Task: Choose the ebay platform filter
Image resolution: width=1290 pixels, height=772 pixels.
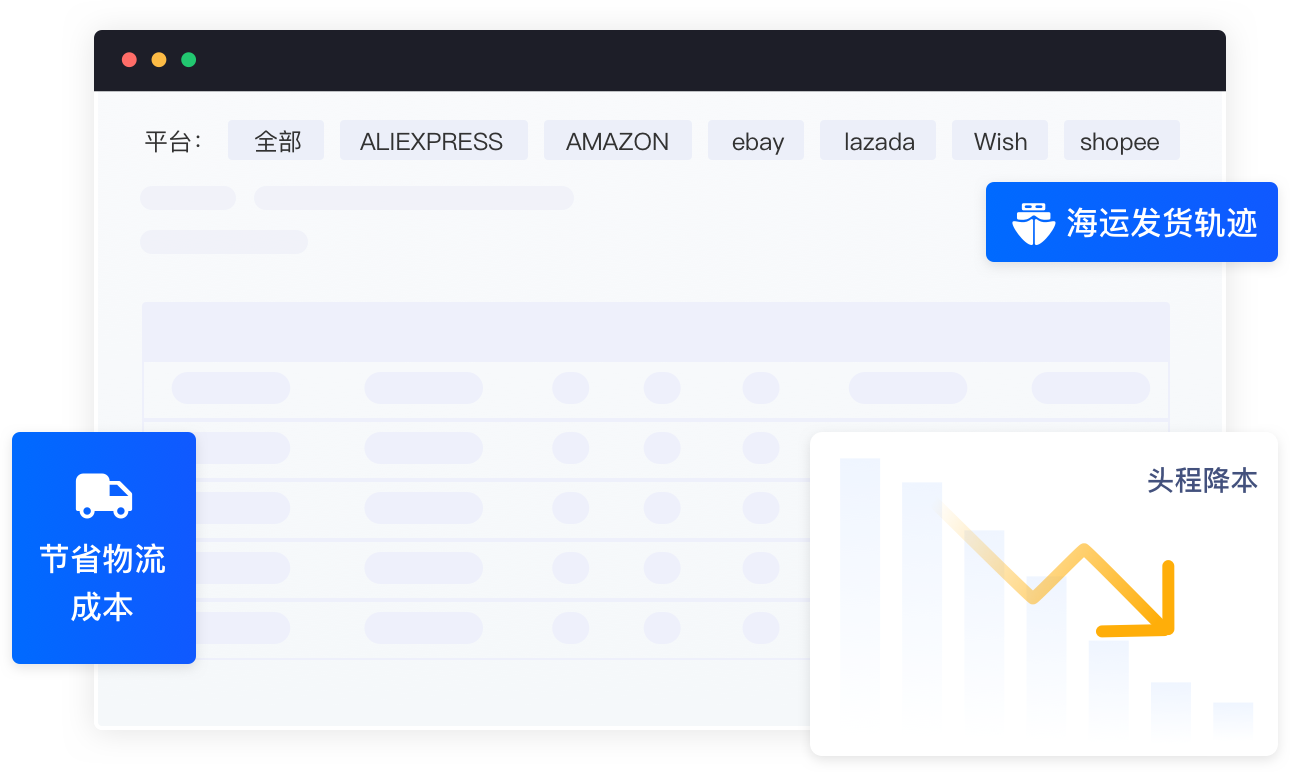Action: 757,141
